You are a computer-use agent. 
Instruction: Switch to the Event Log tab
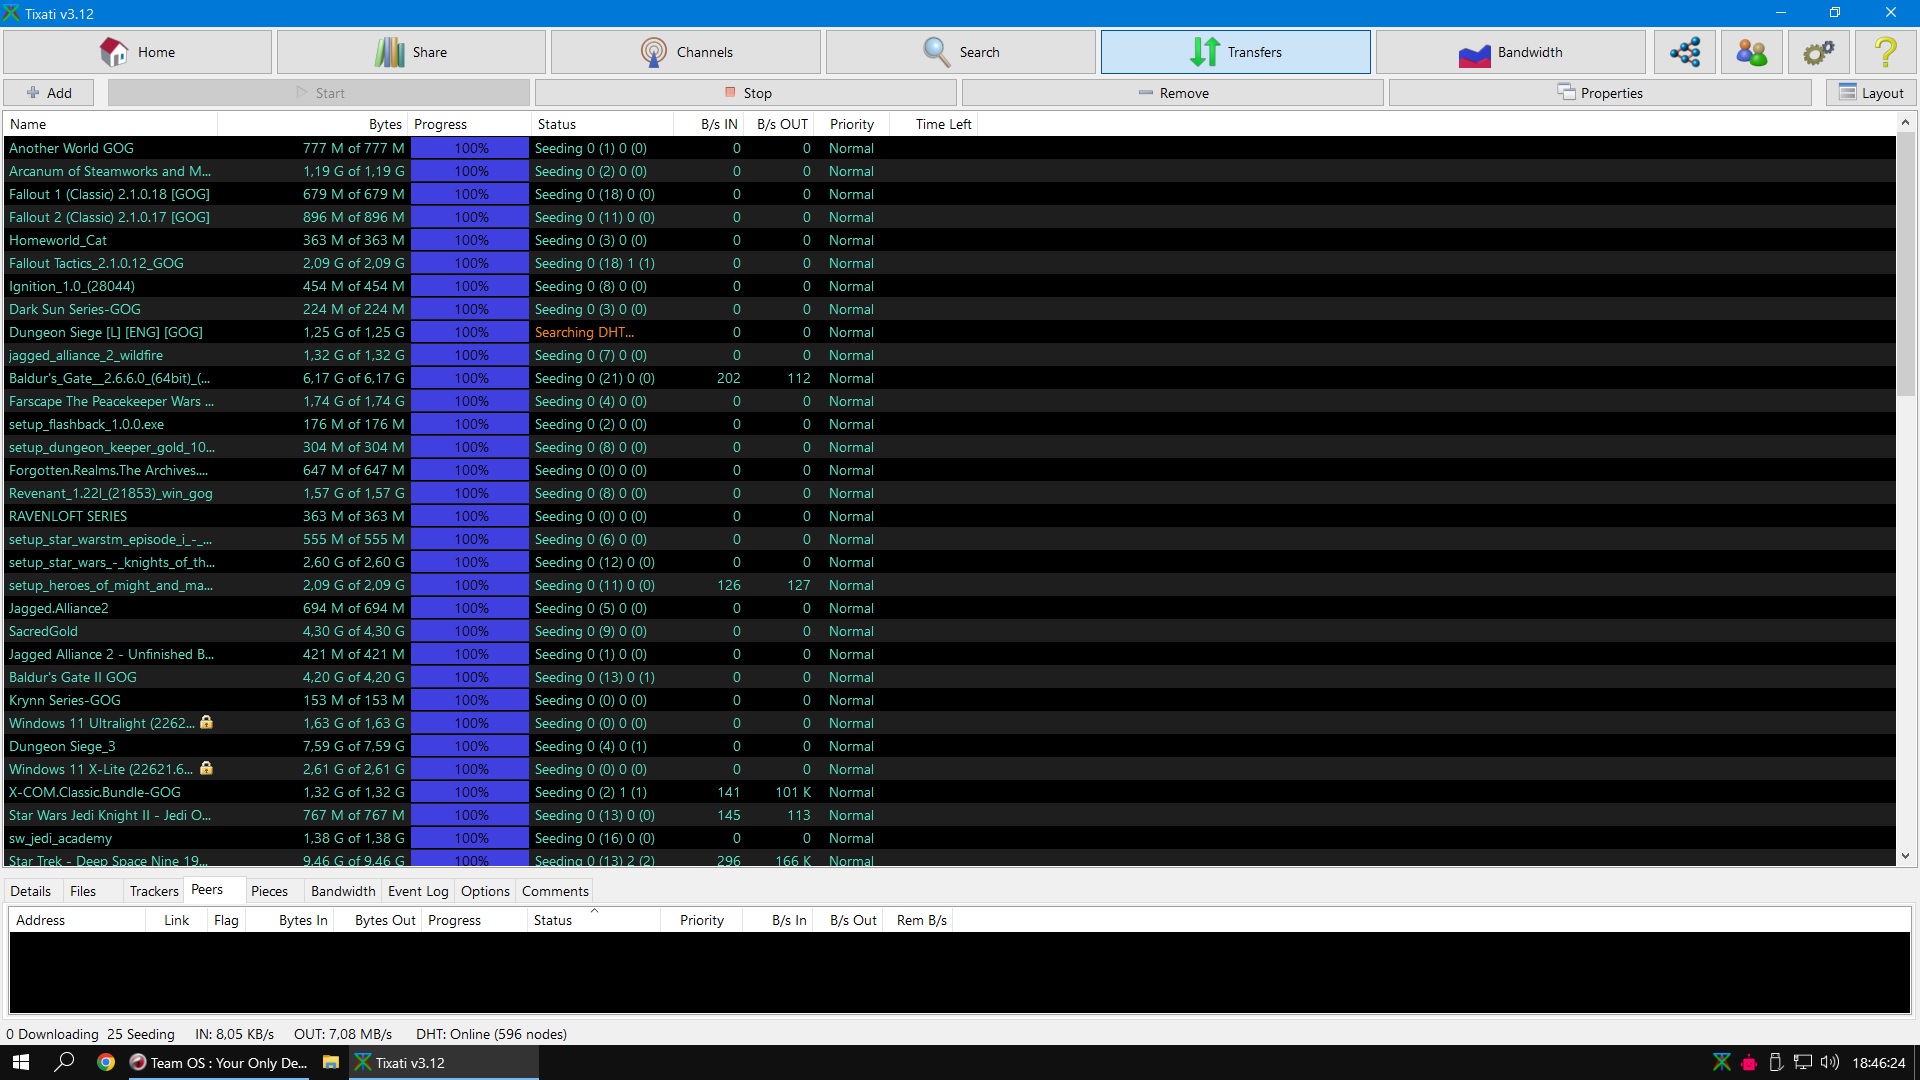pyautogui.click(x=417, y=891)
